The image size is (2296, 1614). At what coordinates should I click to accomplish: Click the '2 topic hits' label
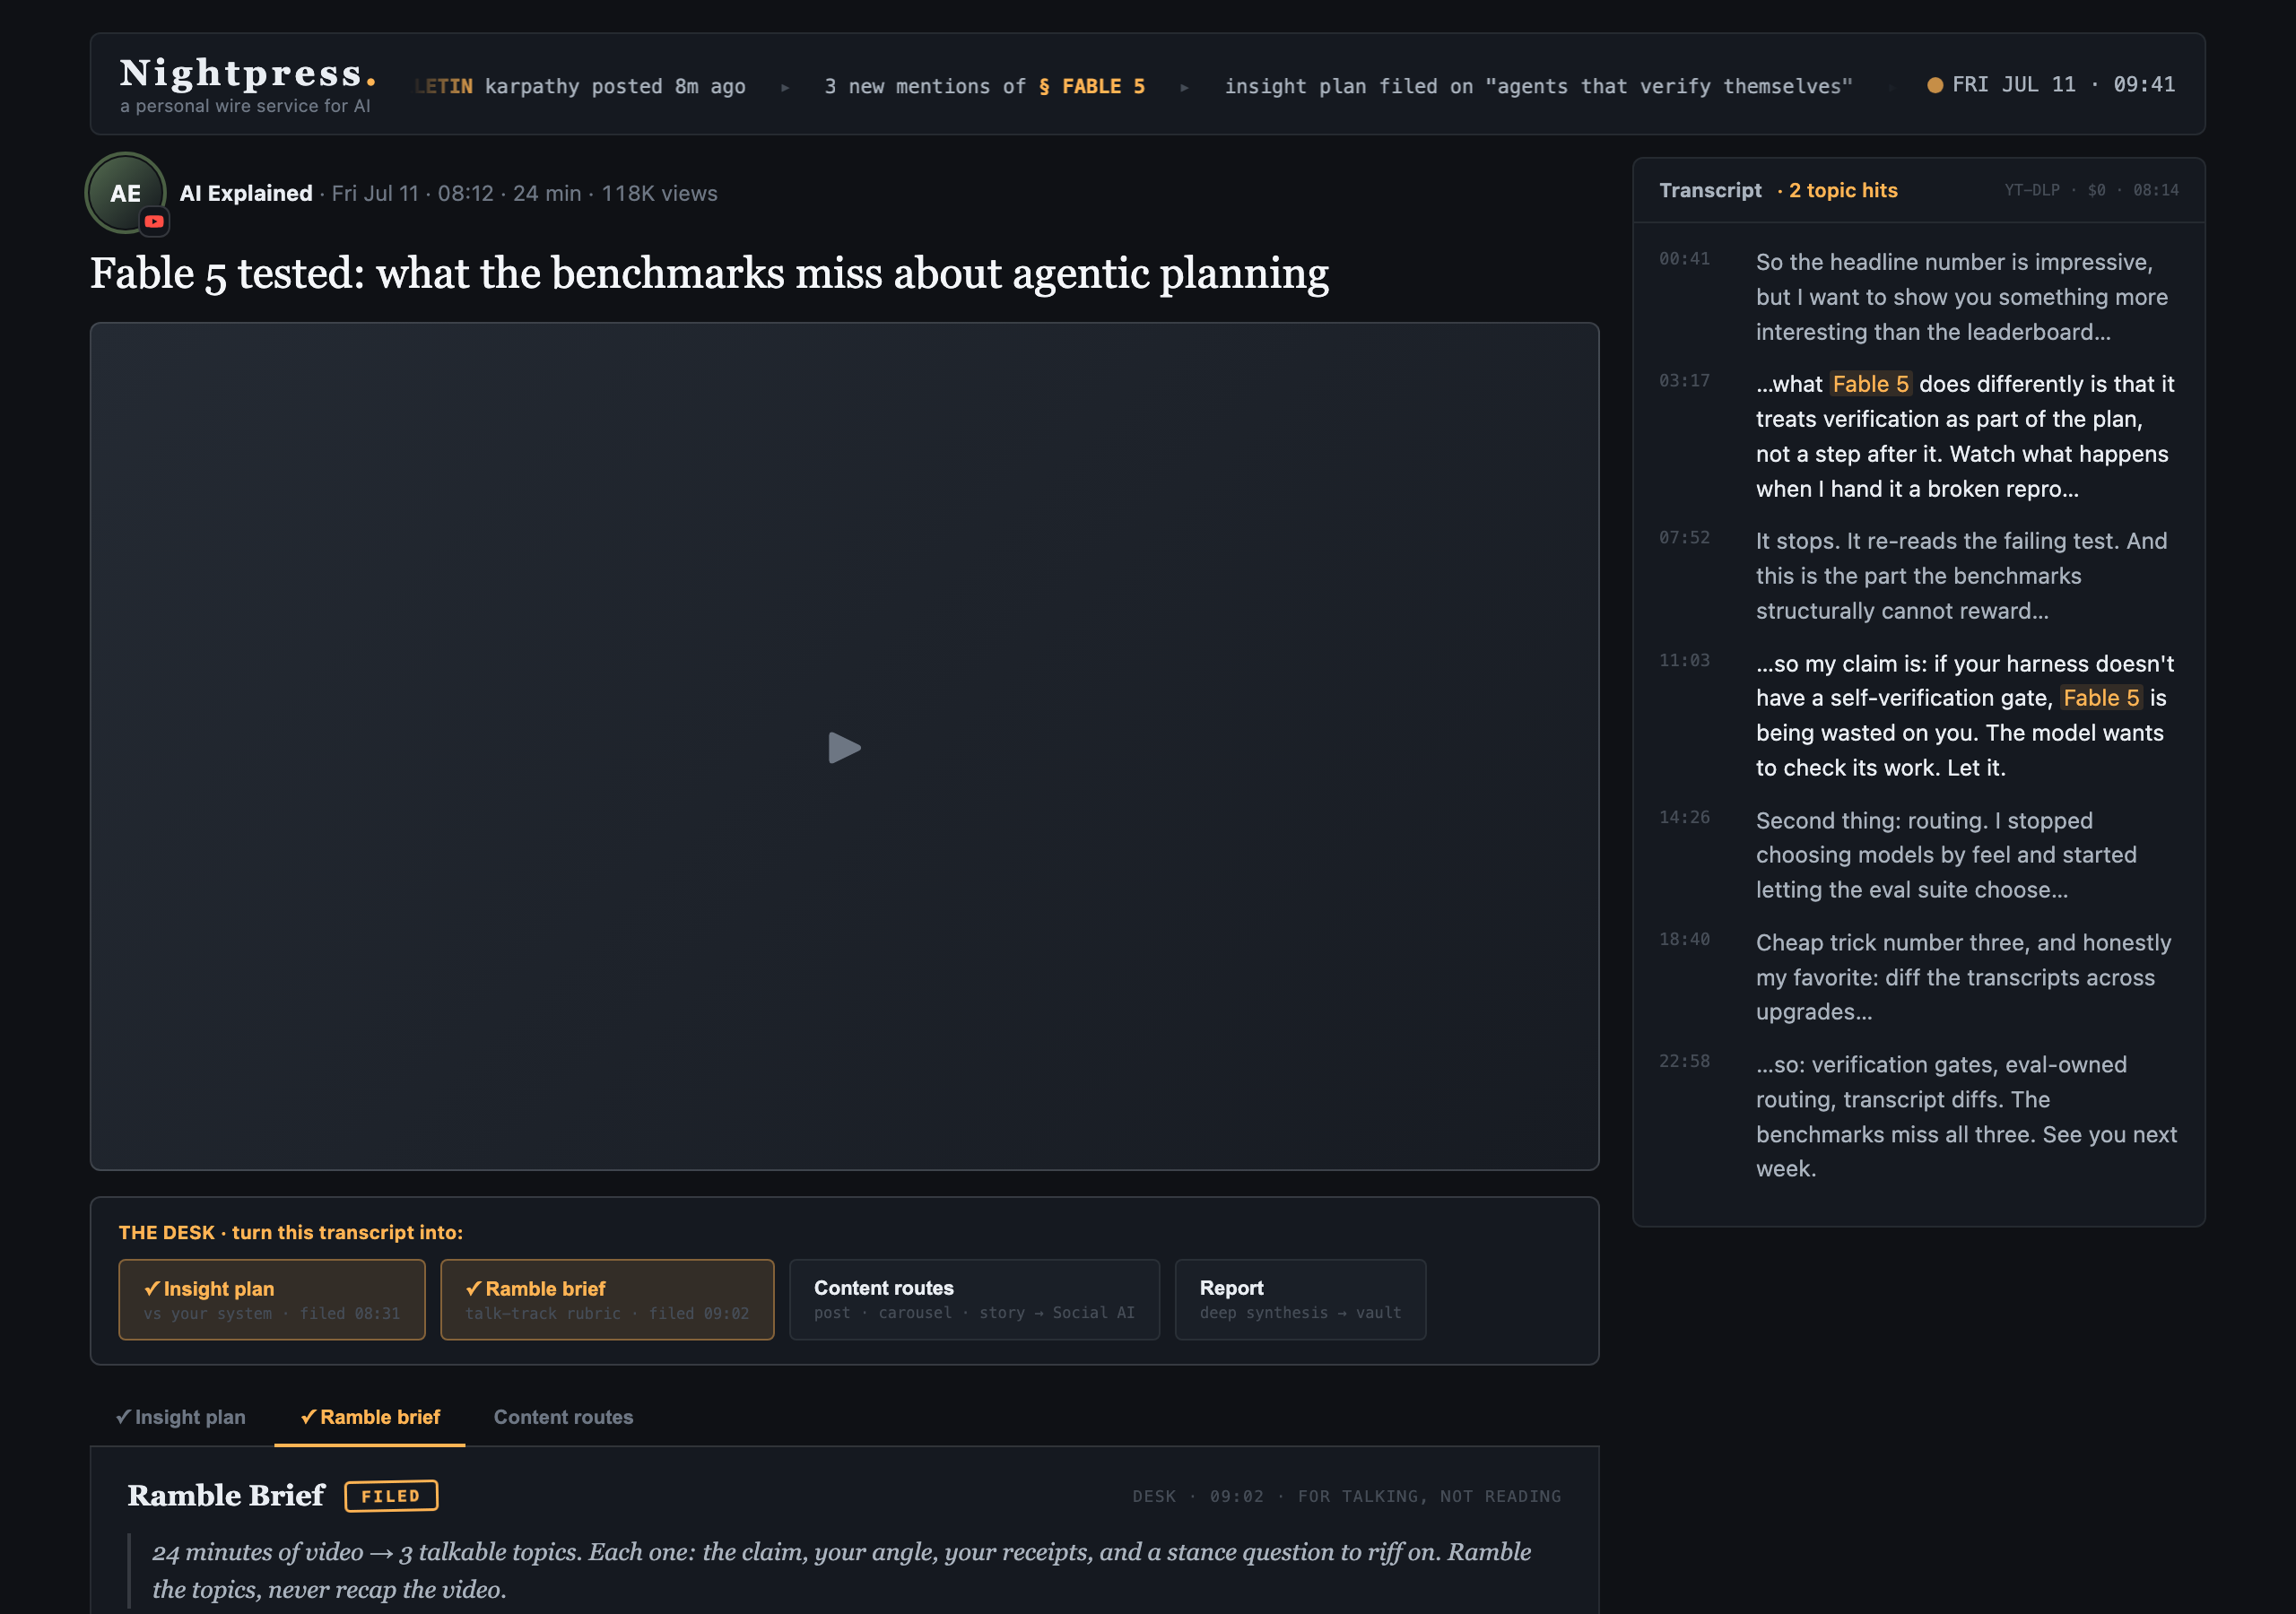(1842, 190)
